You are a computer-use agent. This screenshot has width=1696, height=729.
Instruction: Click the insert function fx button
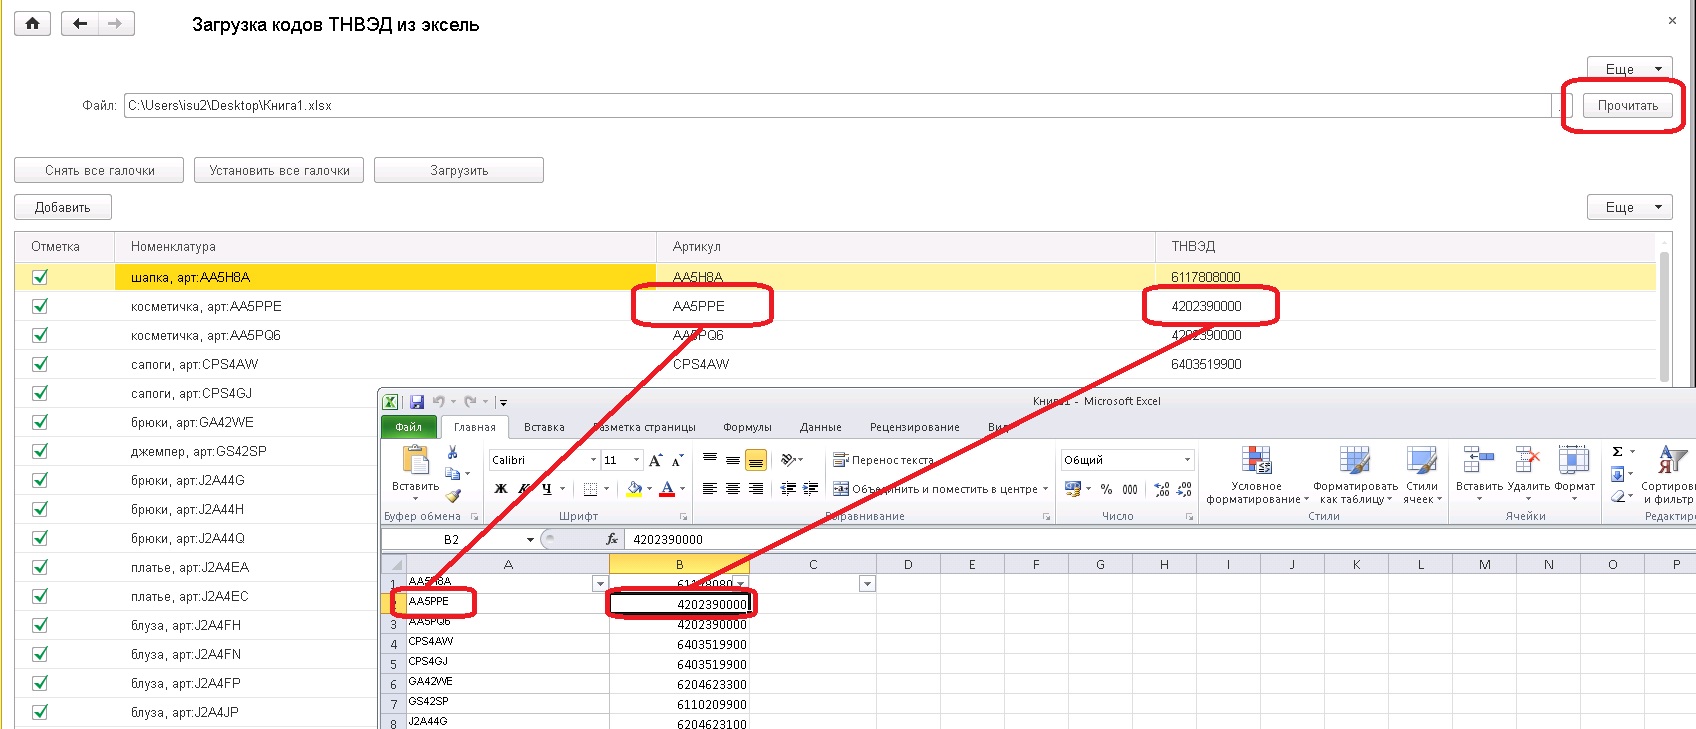(612, 539)
